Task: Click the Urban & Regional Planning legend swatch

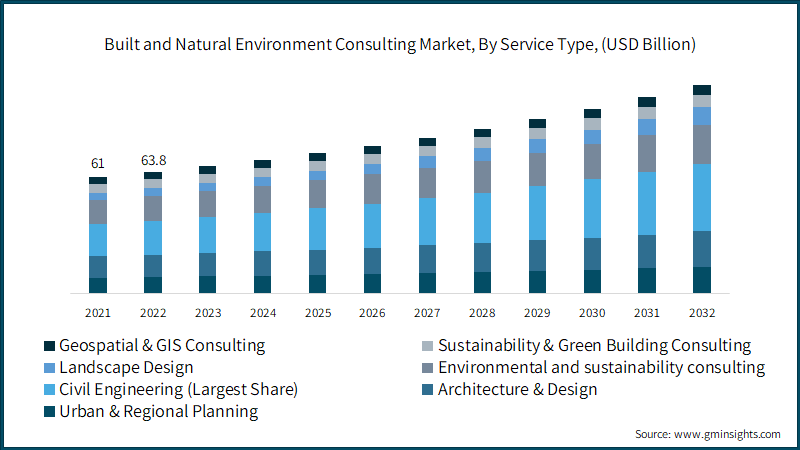Action: 49,412
